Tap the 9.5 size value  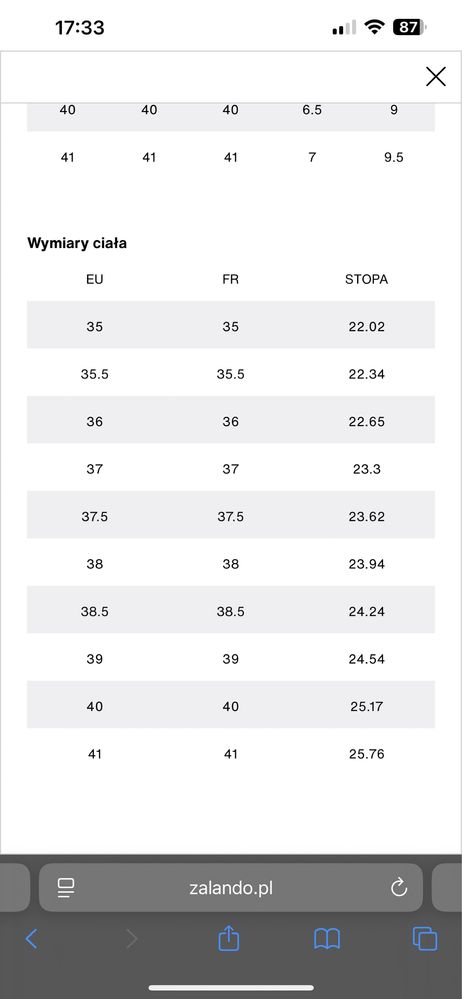click(x=394, y=157)
